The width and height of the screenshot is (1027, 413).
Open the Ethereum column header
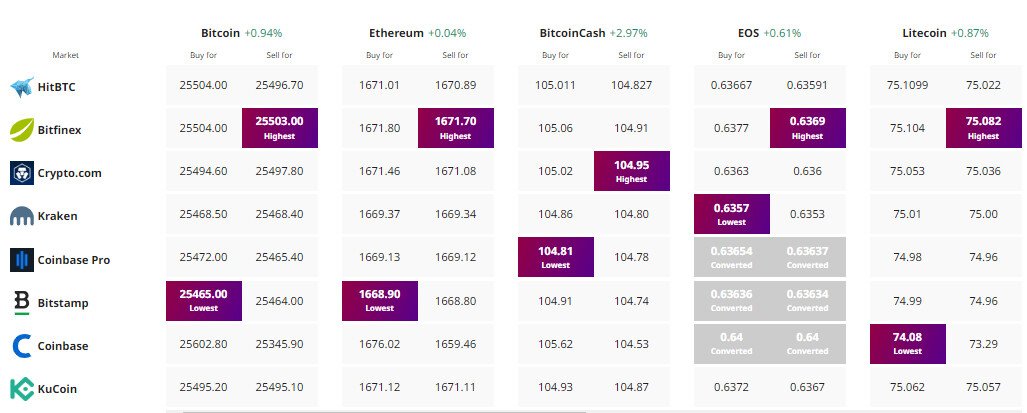coord(396,33)
